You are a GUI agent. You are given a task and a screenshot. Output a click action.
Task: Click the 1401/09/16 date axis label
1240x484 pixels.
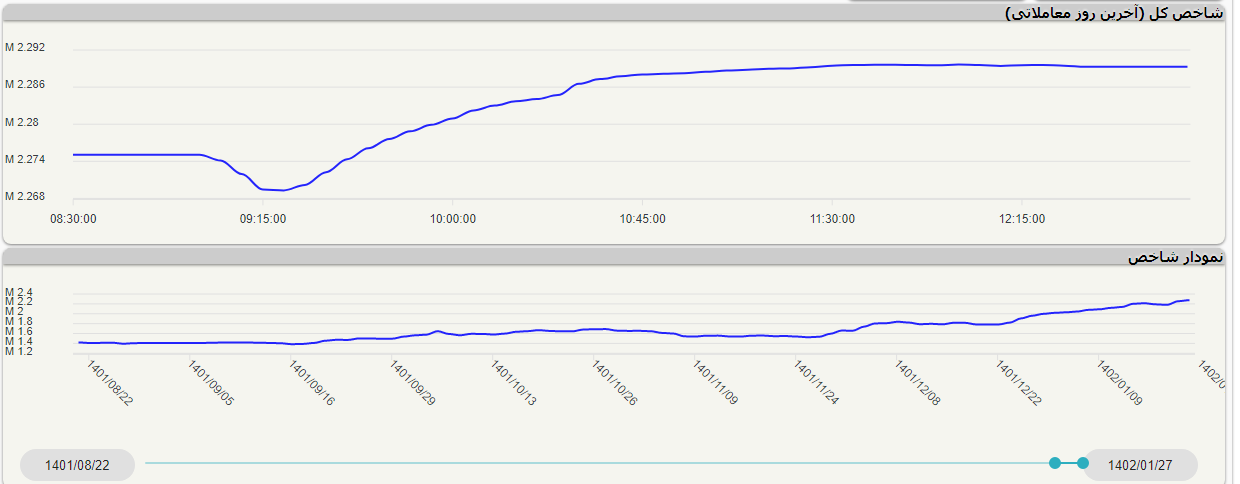click(x=311, y=383)
